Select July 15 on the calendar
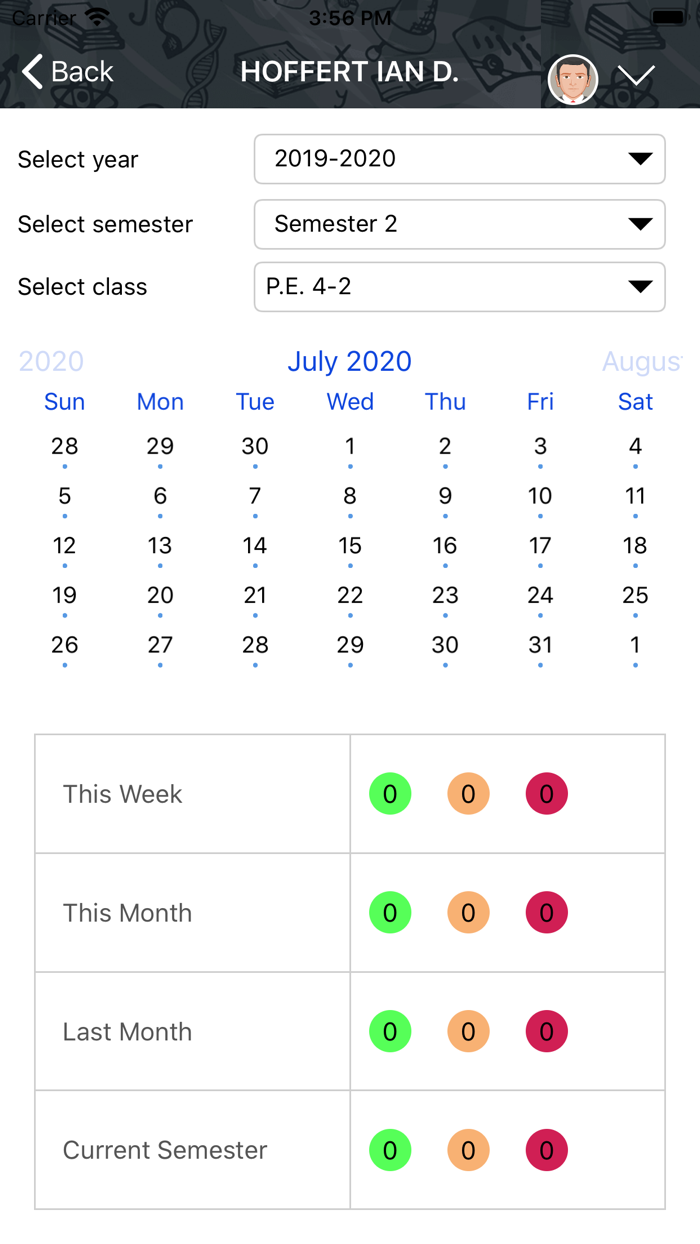The height and width of the screenshot is (1244, 700). coord(350,546)
